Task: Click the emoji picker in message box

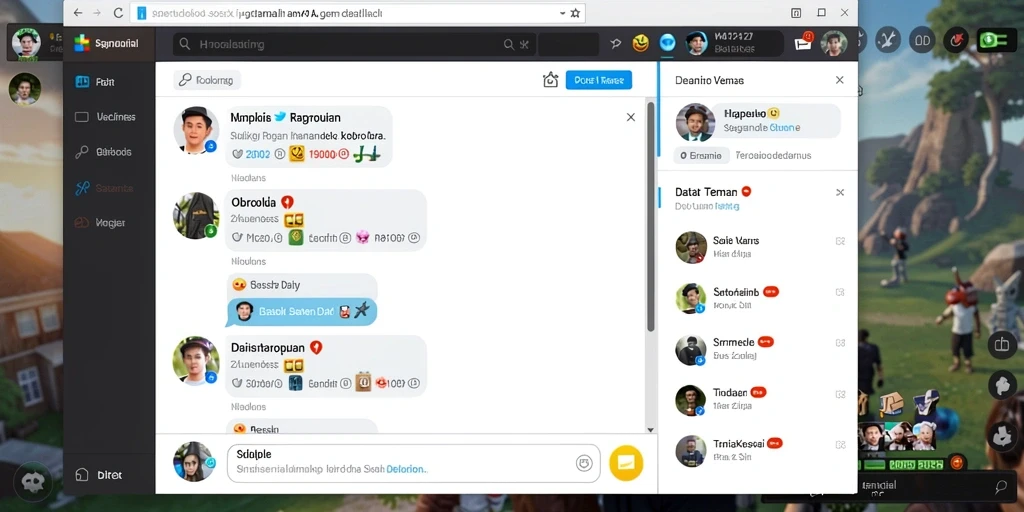Action: pos(584,463)
